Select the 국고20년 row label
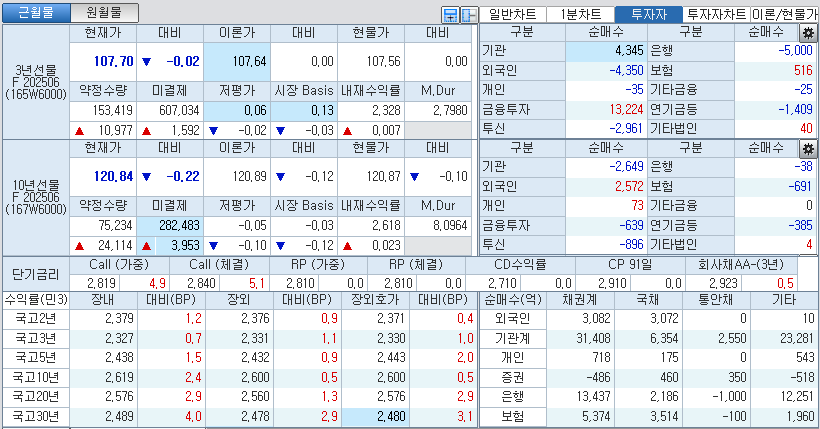The width and height of the screenshot is (820, 429). pos(36,397)
